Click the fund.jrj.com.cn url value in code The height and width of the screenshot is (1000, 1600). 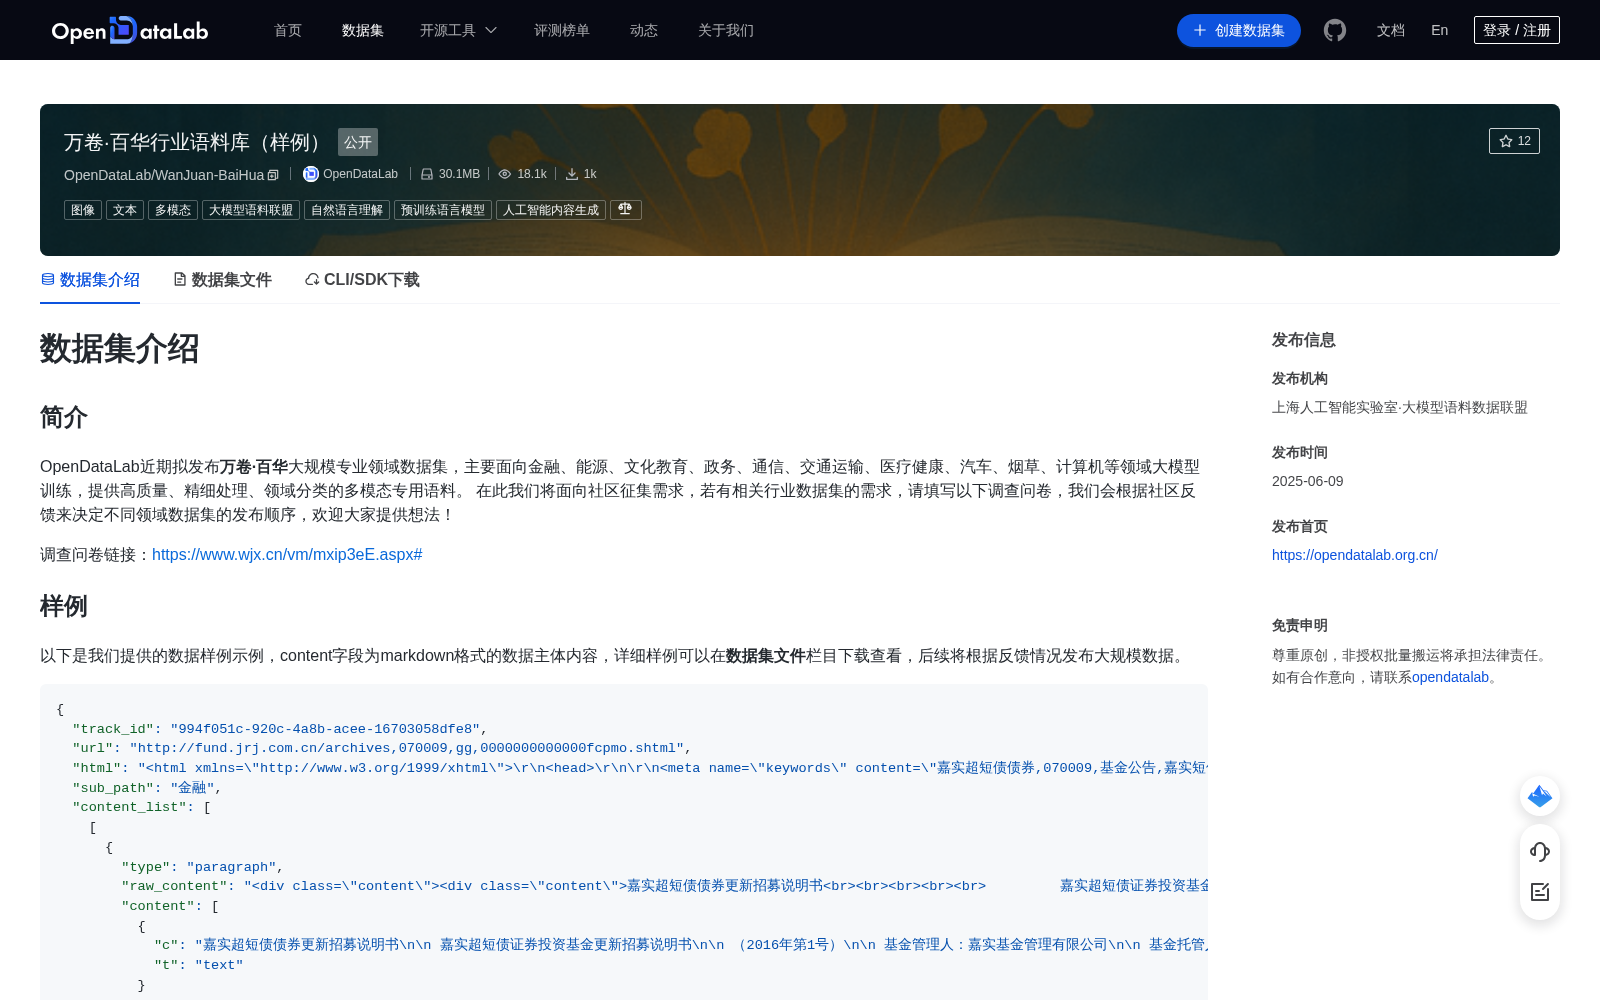407,748
